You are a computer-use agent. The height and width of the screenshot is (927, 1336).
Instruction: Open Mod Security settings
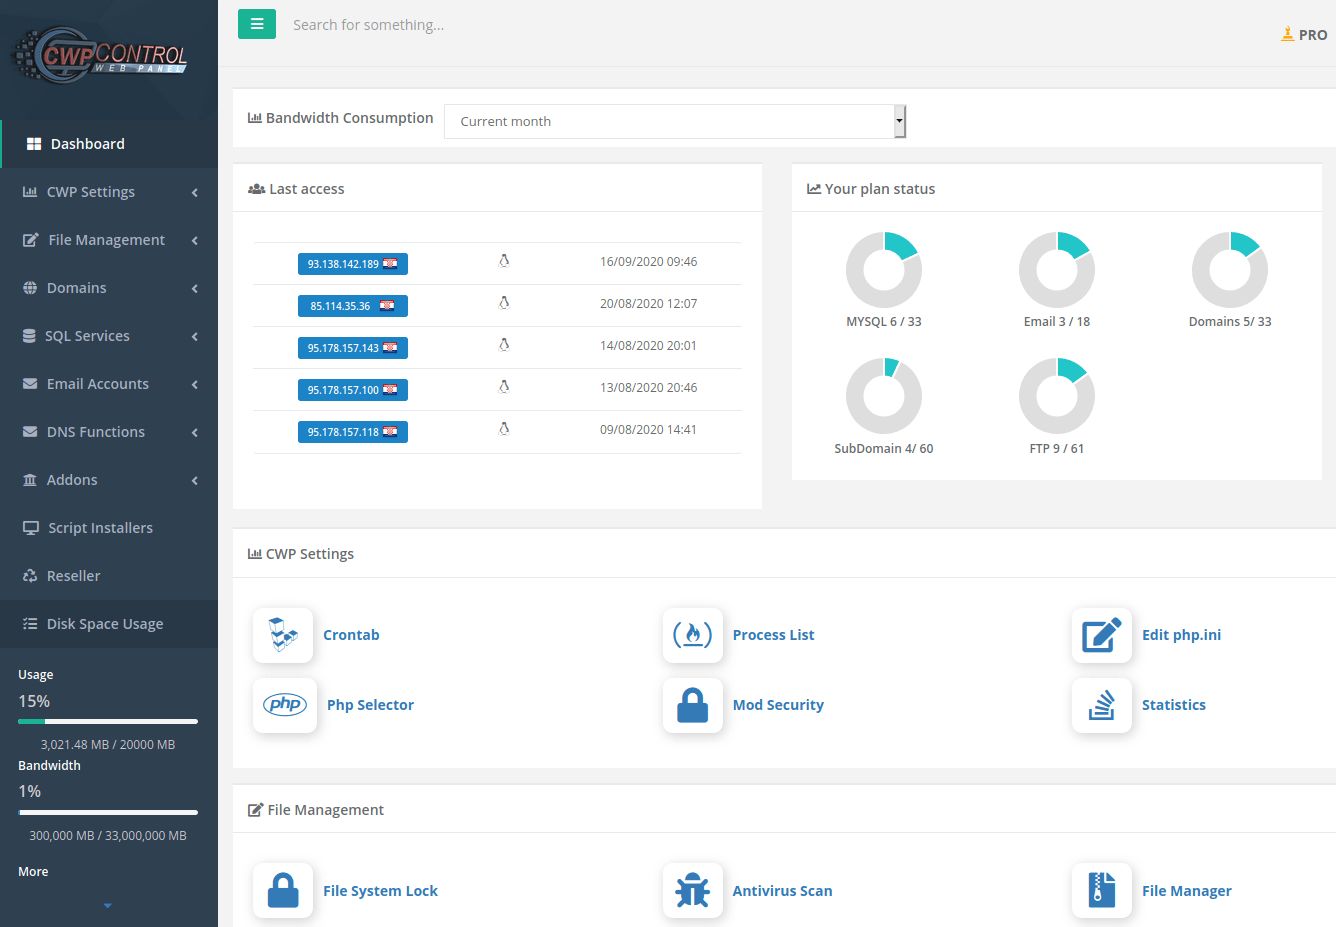pos(778,705)
